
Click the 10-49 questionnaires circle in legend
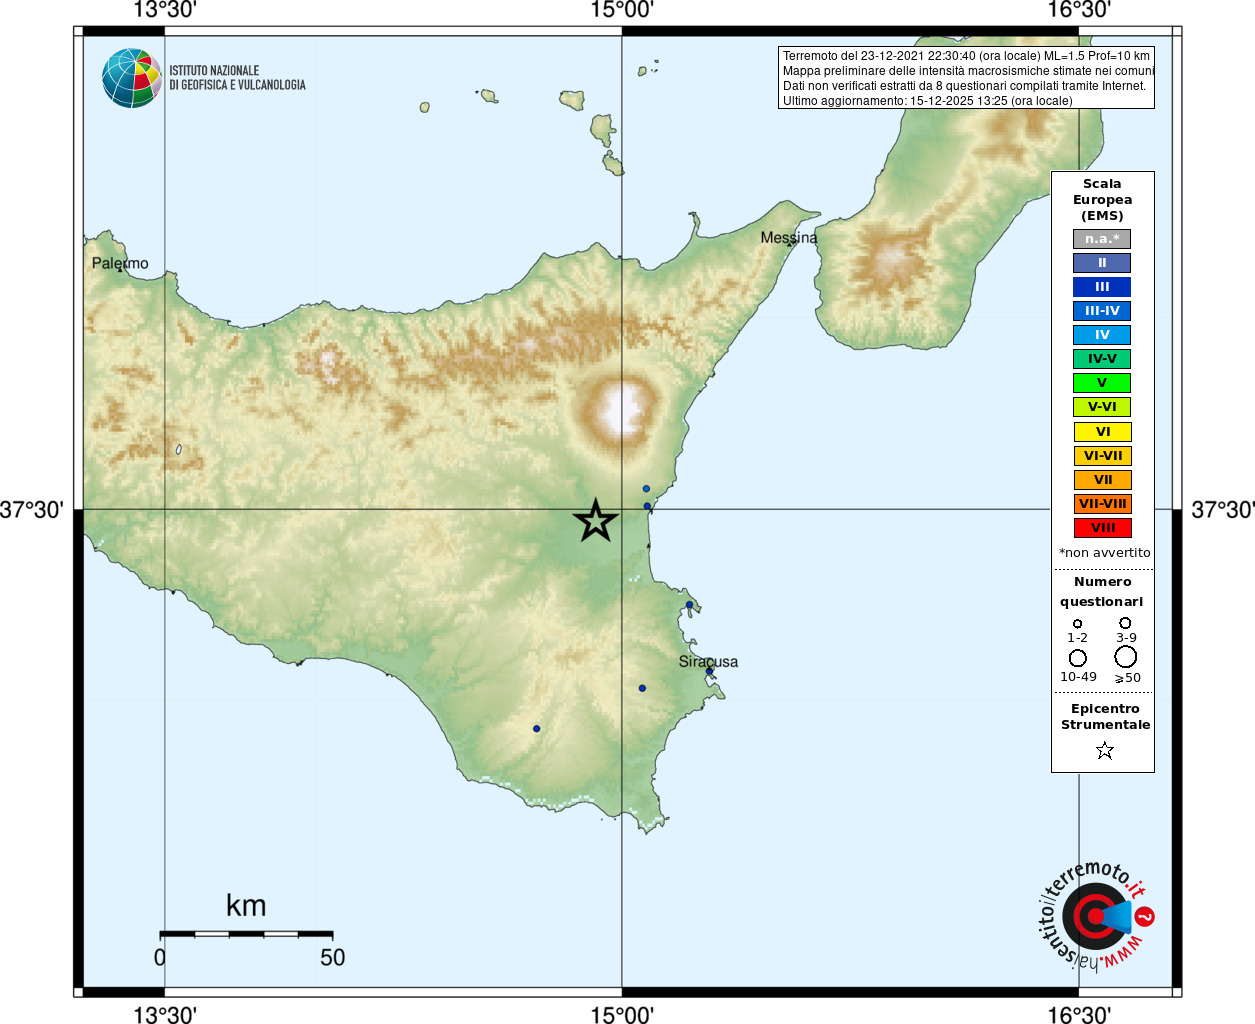click(x=1078, y=658)
